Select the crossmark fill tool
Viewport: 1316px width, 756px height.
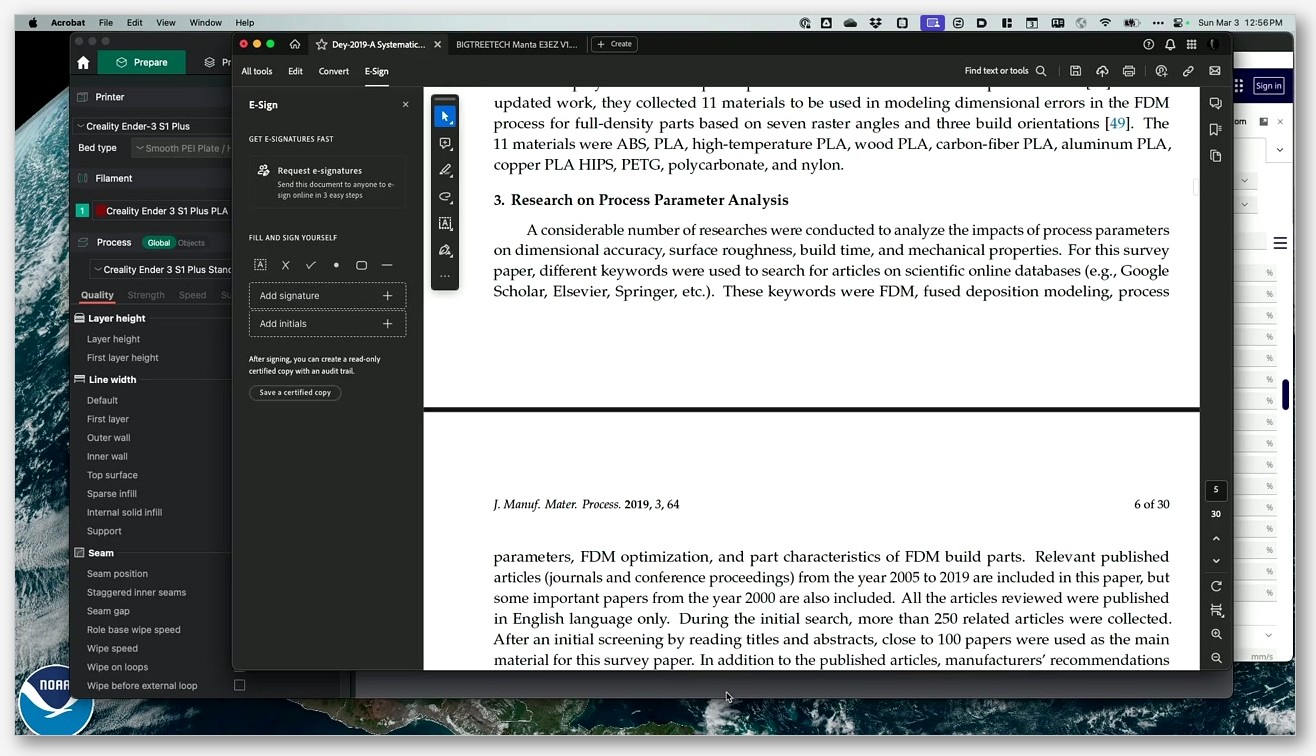(285, 265)
